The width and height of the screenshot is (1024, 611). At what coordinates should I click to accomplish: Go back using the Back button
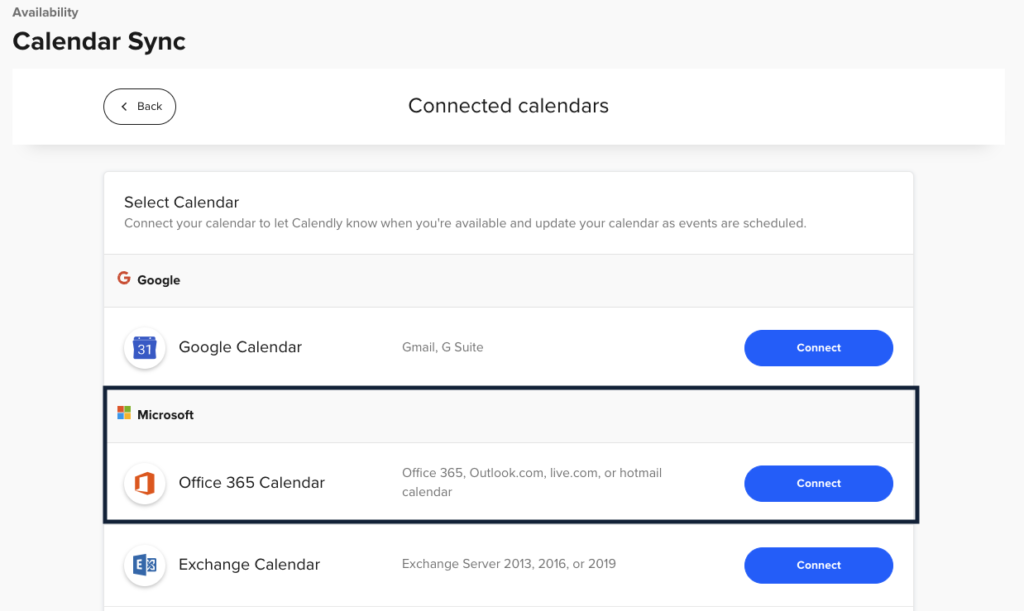140,107
